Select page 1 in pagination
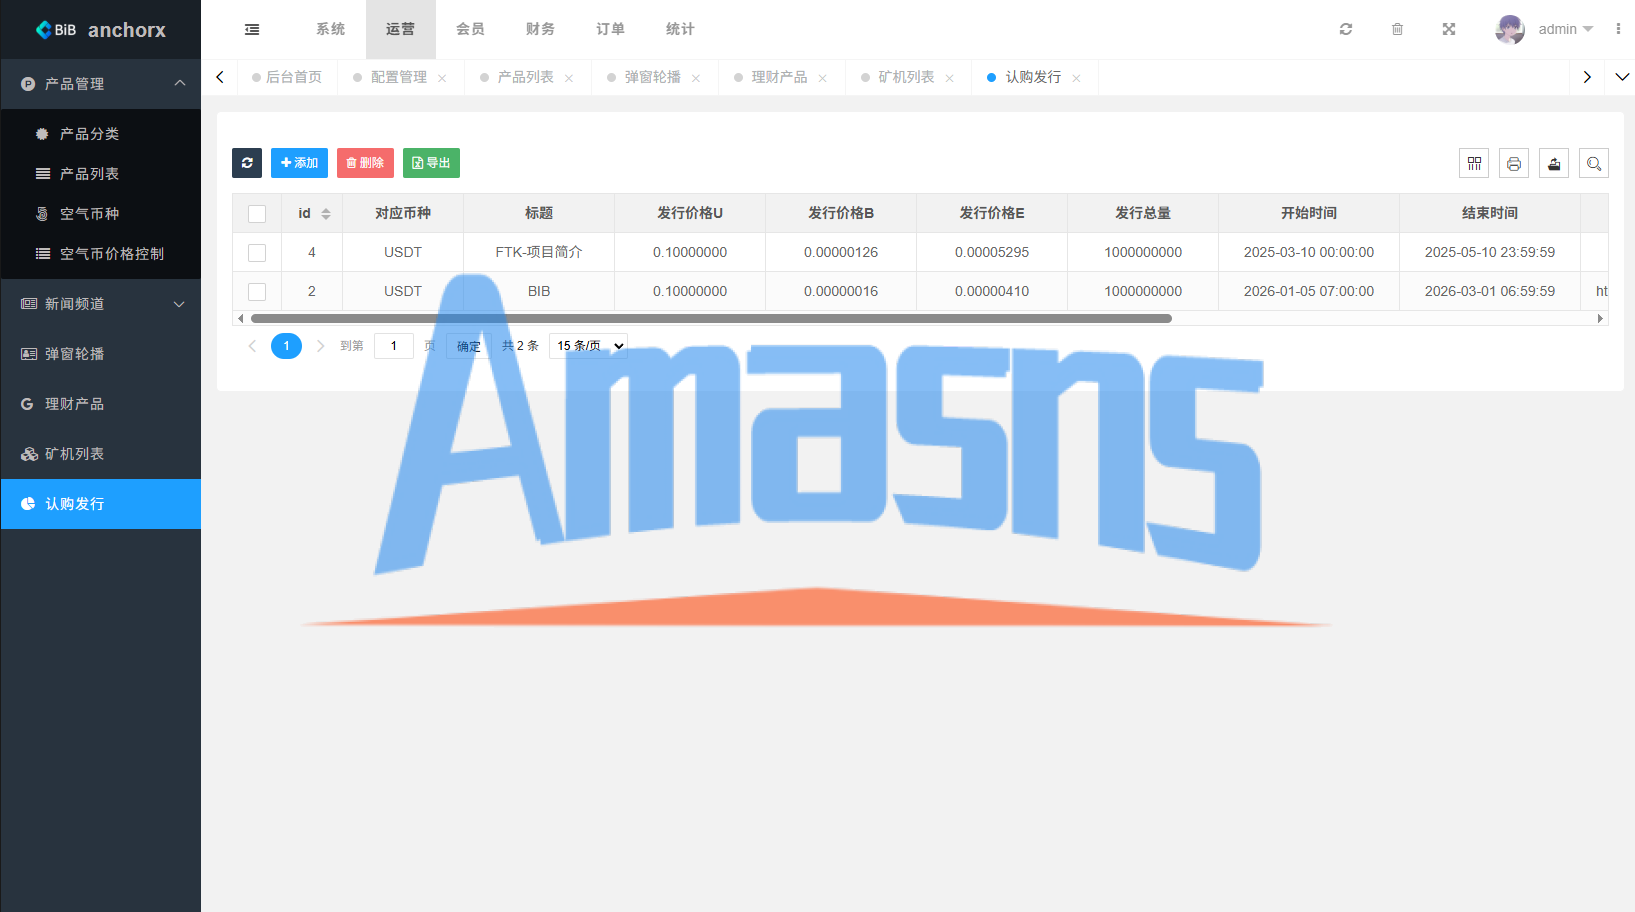The width and height of the screenshot is (1635, 912). coord(286,346)
